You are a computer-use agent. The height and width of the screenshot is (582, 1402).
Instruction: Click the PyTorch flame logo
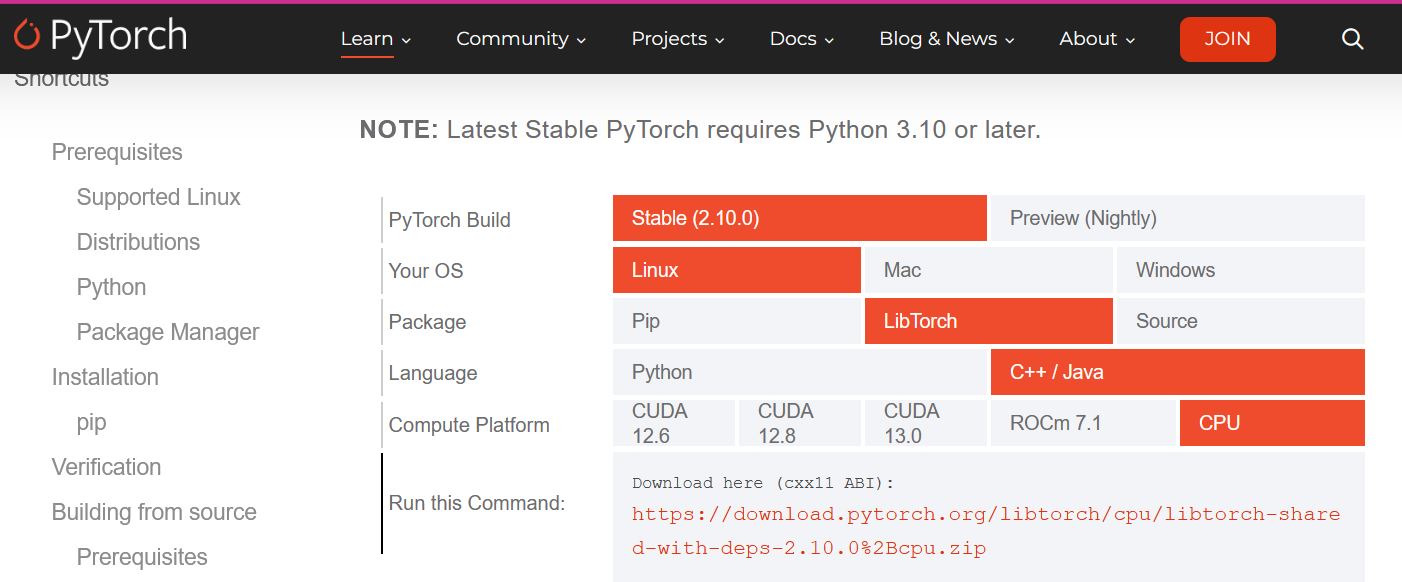pyautogui.click(x=27, y=37)
